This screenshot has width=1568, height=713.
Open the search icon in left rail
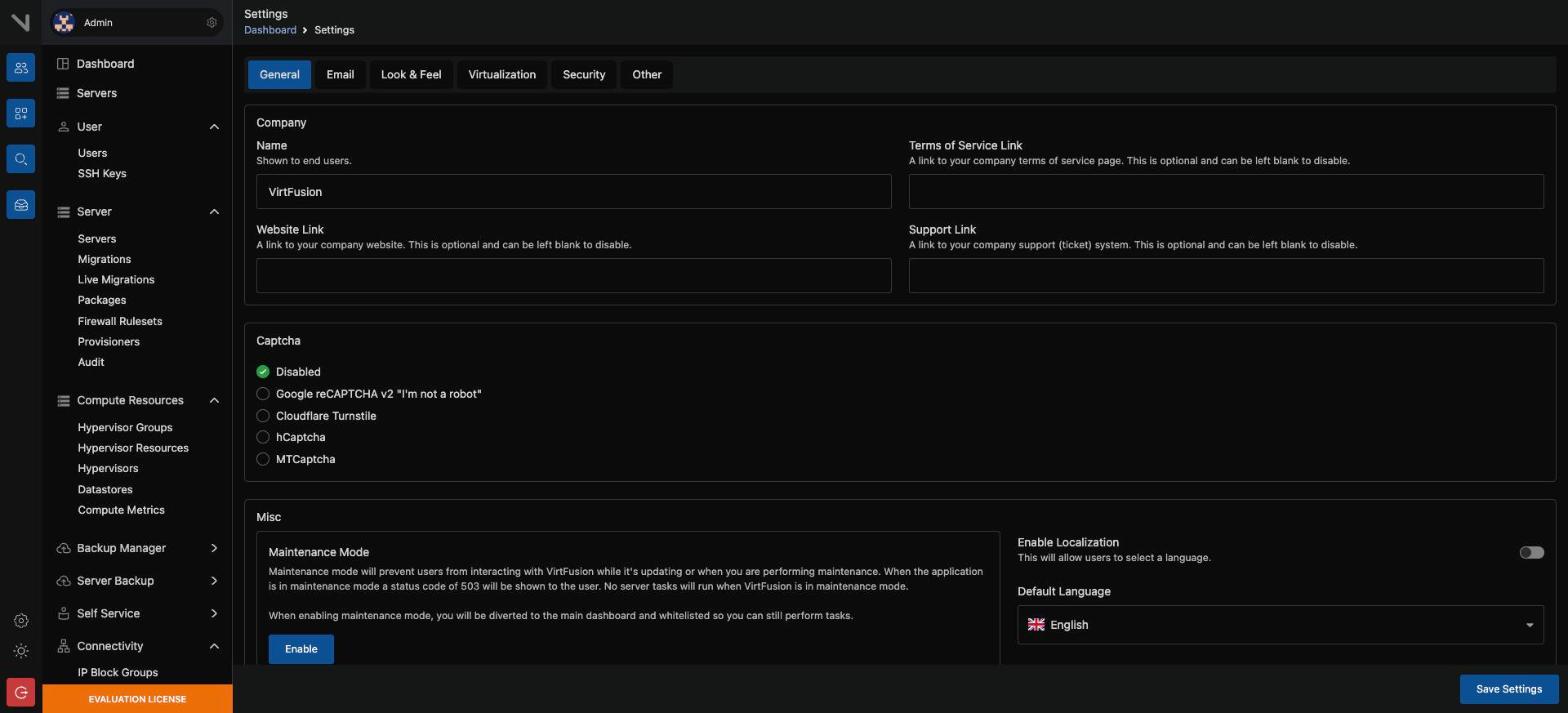tap(20, 159)
